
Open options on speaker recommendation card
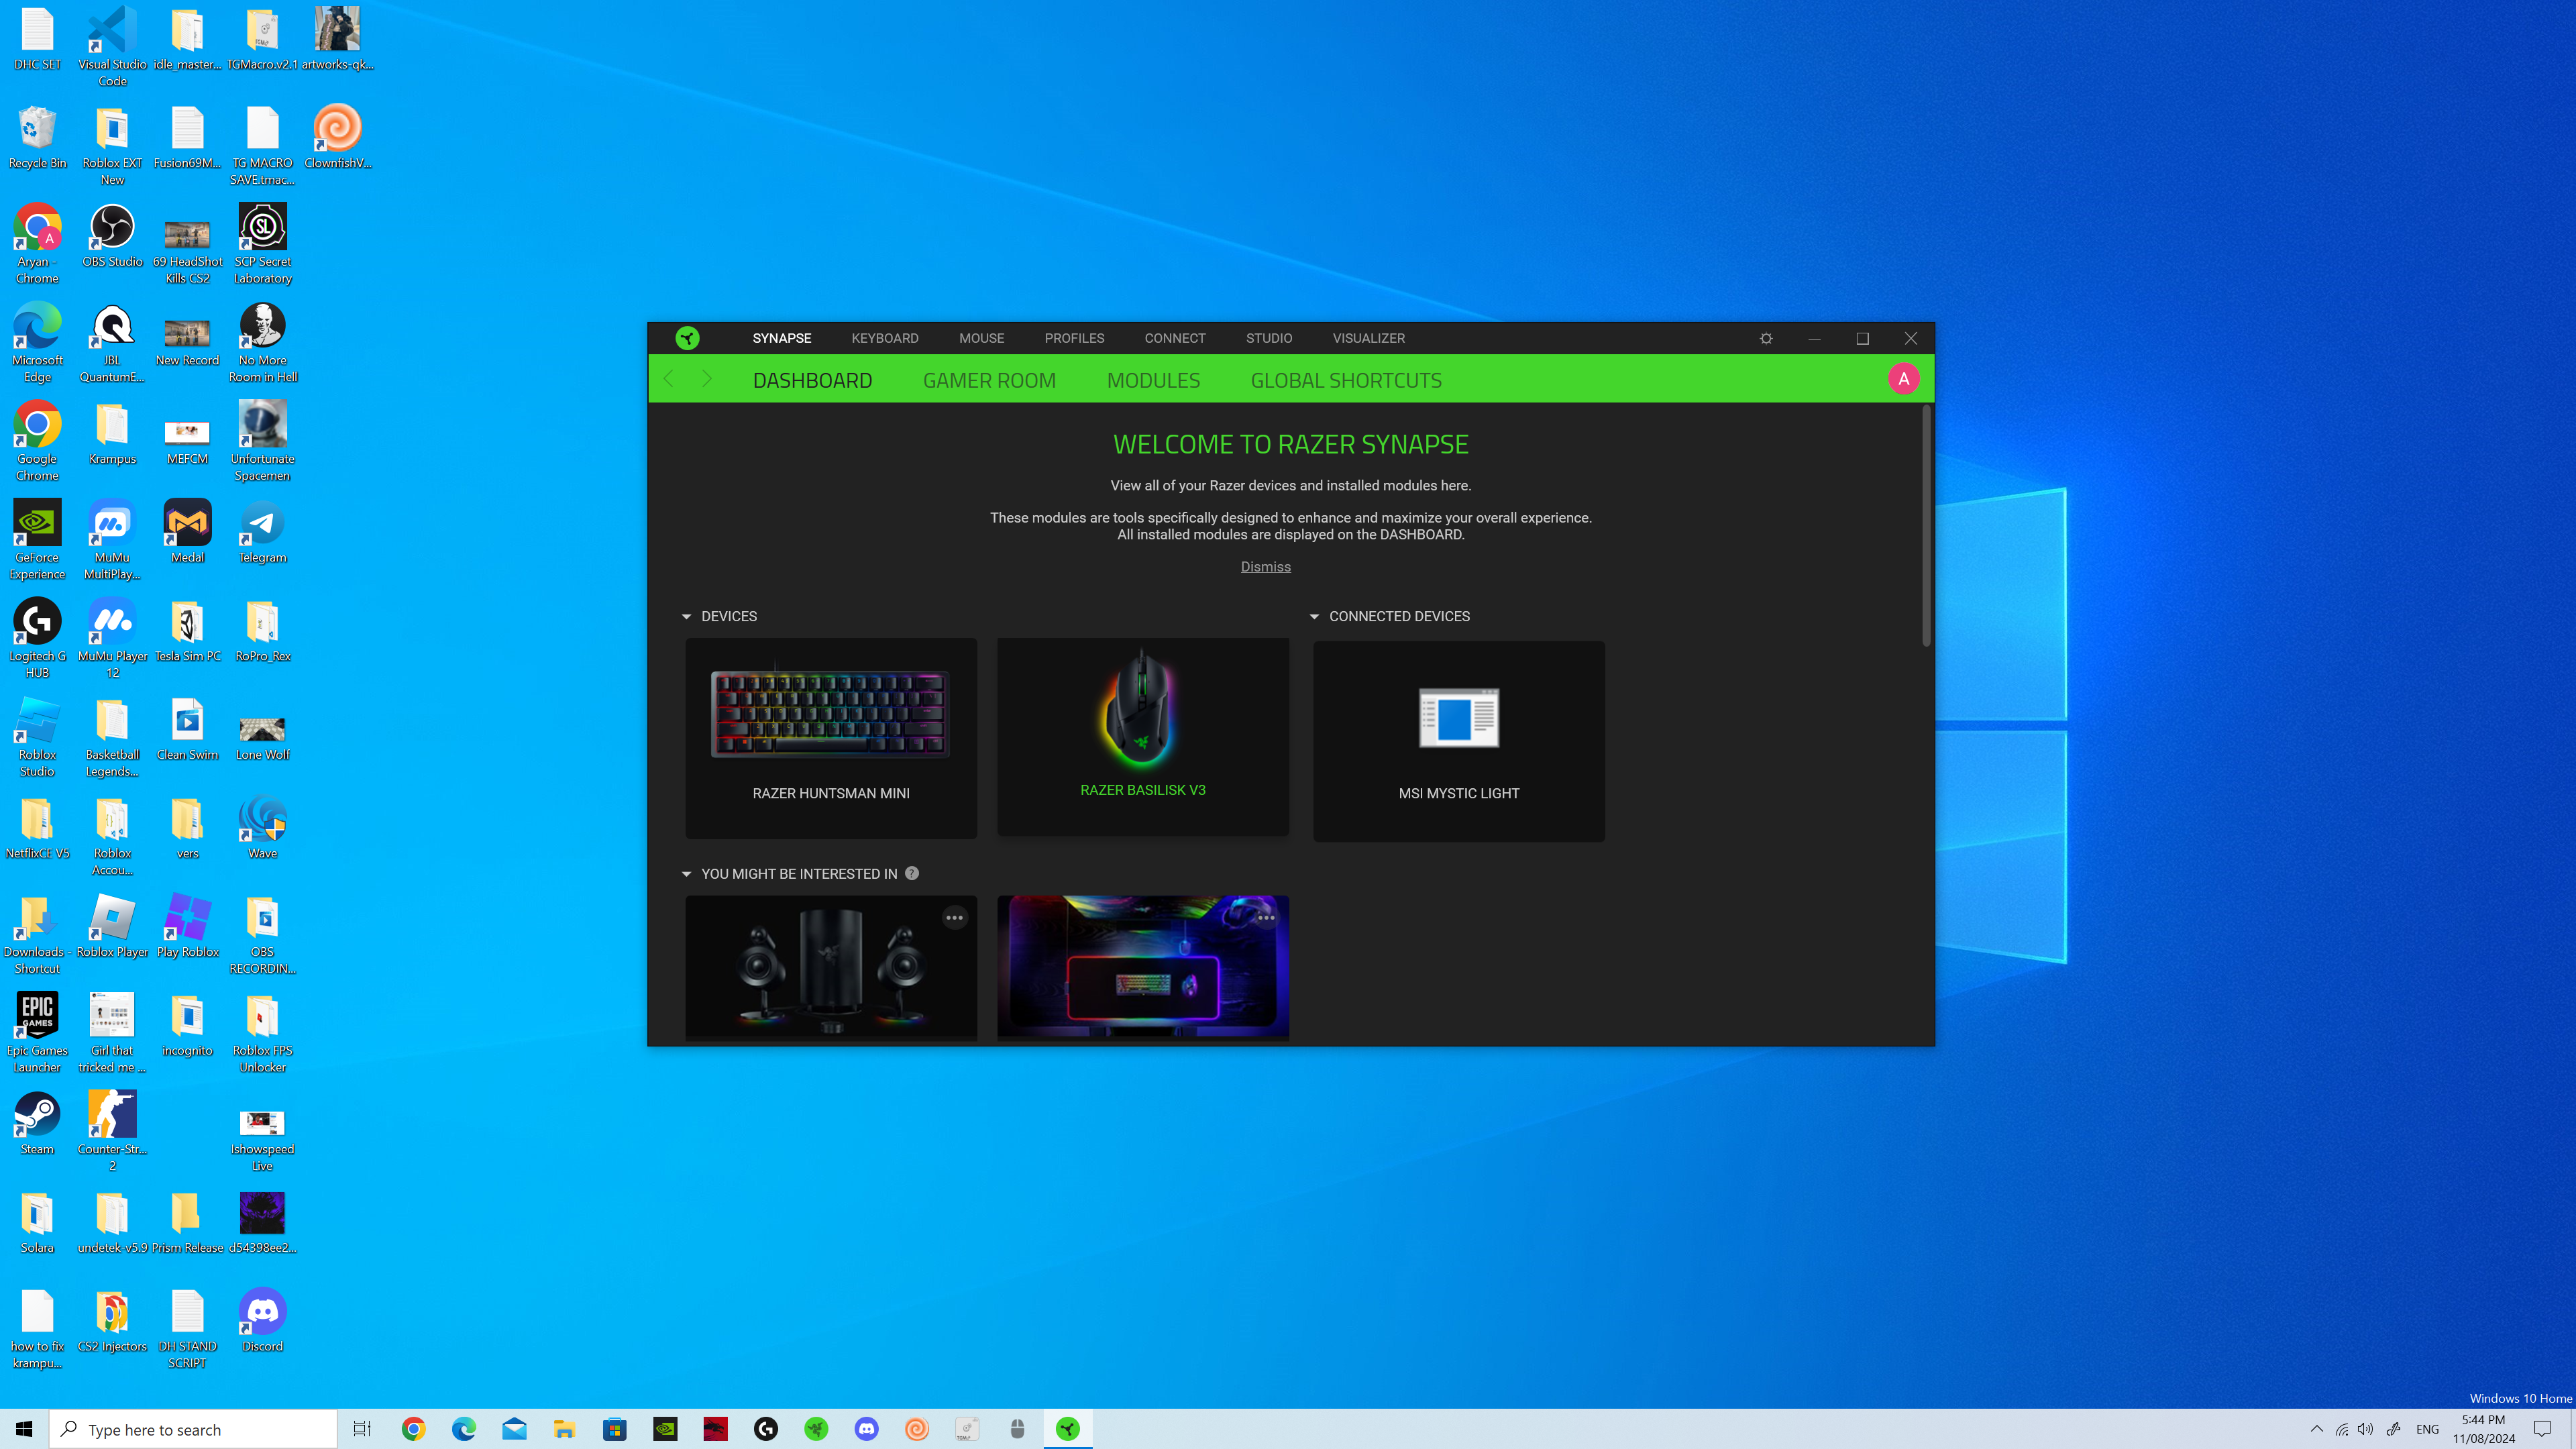pyautogui.click(x=954, y=917)
